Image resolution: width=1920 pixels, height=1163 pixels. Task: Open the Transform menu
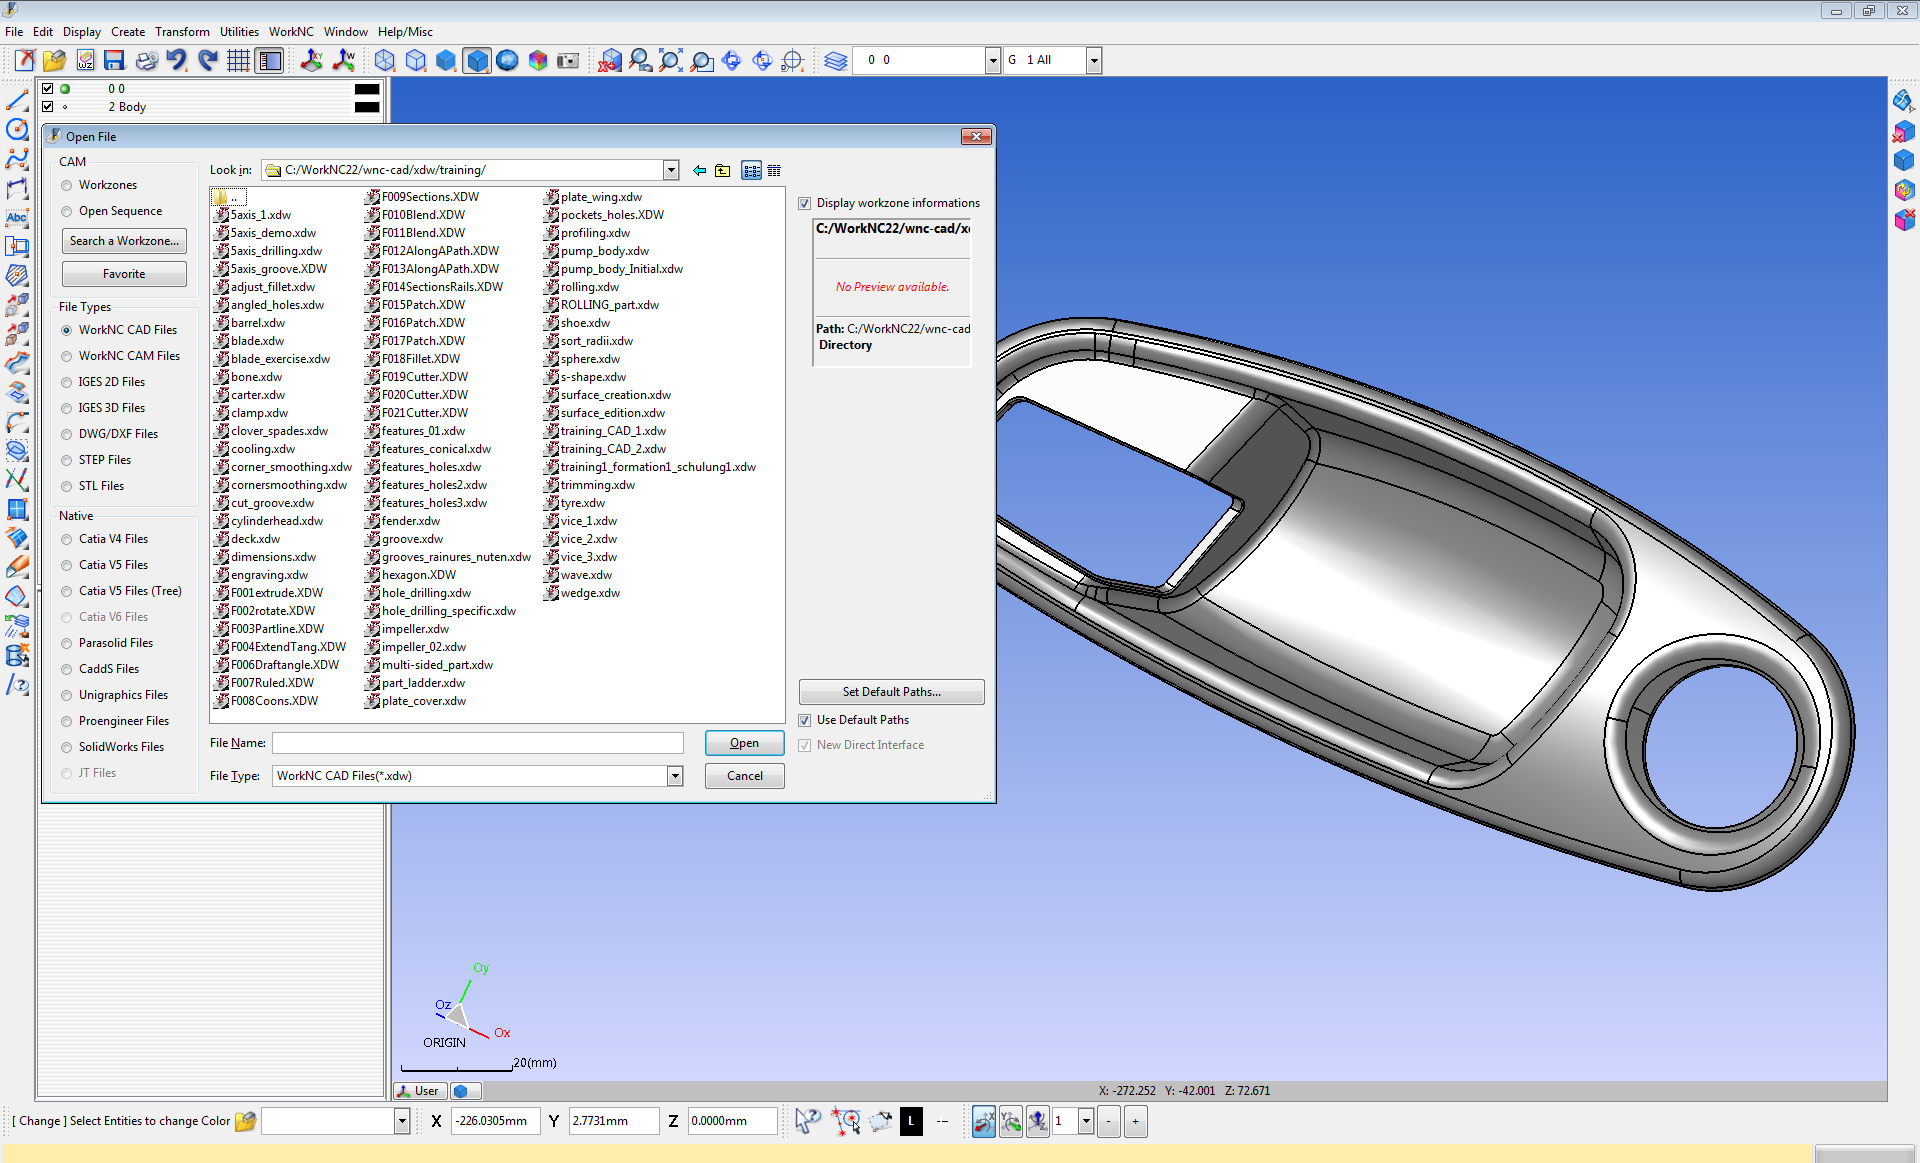pyautogui.click(x=182, y=32)
